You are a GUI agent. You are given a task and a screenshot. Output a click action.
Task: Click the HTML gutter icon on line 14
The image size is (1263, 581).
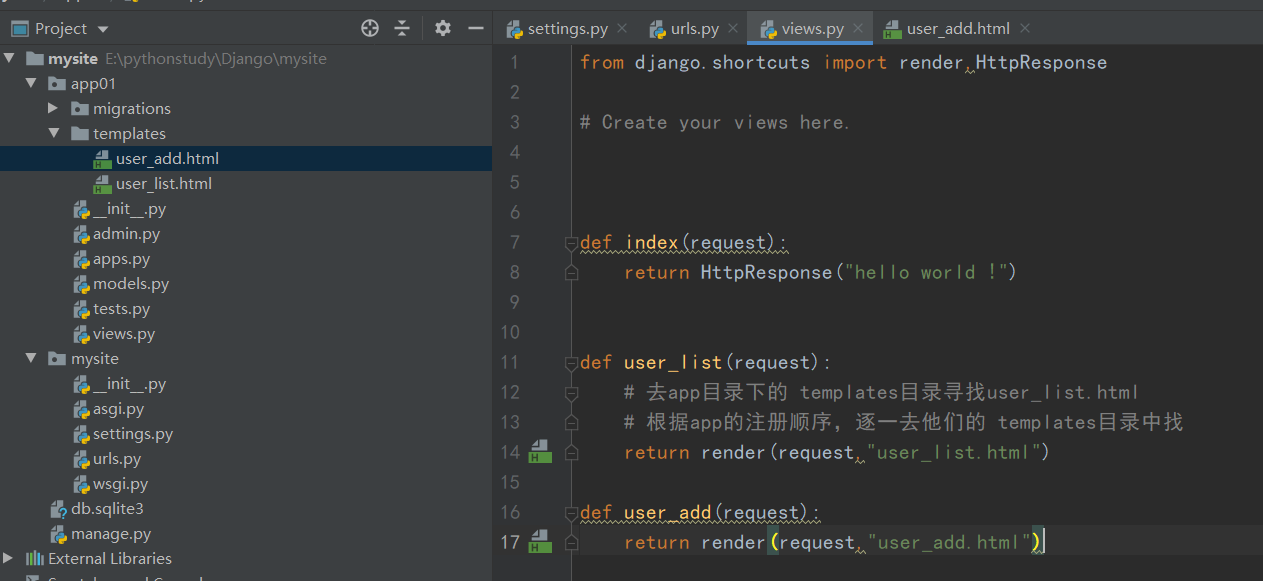click(539, 452)
